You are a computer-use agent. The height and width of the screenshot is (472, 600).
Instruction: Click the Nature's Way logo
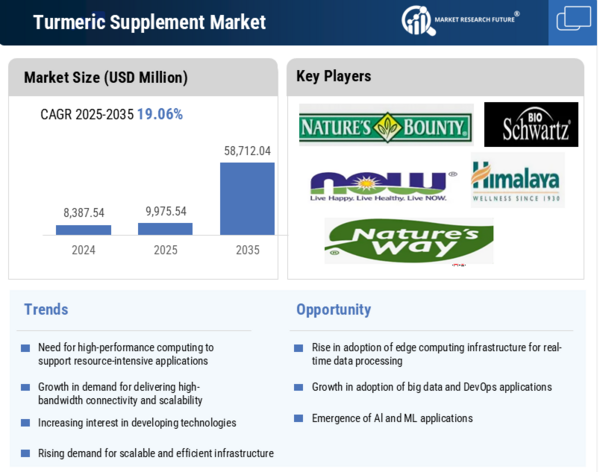[x=408, y=240]
